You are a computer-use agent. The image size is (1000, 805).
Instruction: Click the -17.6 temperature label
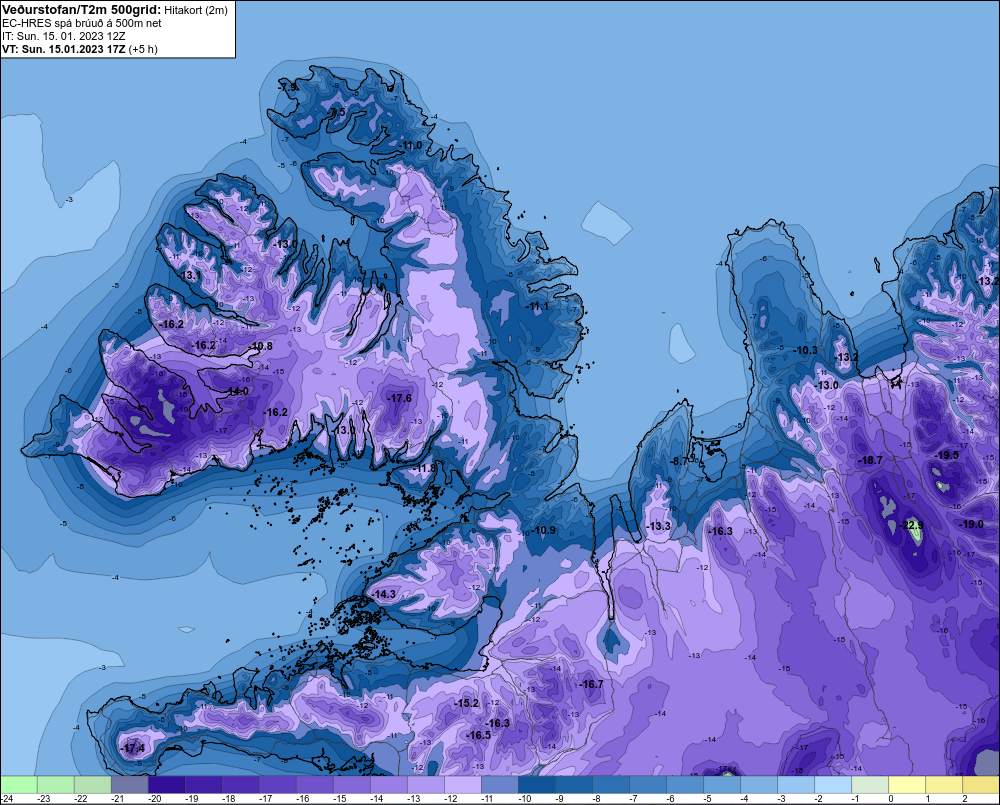(x=399, y=397)
